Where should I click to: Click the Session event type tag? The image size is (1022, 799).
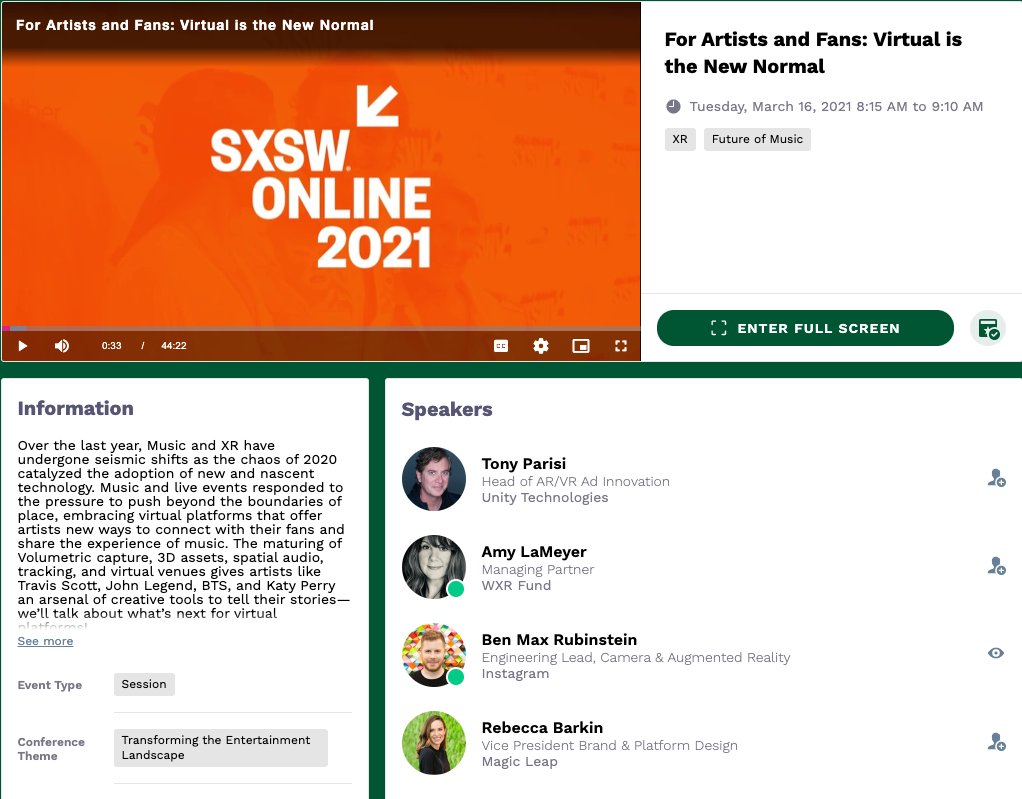[x=144, y=684]
